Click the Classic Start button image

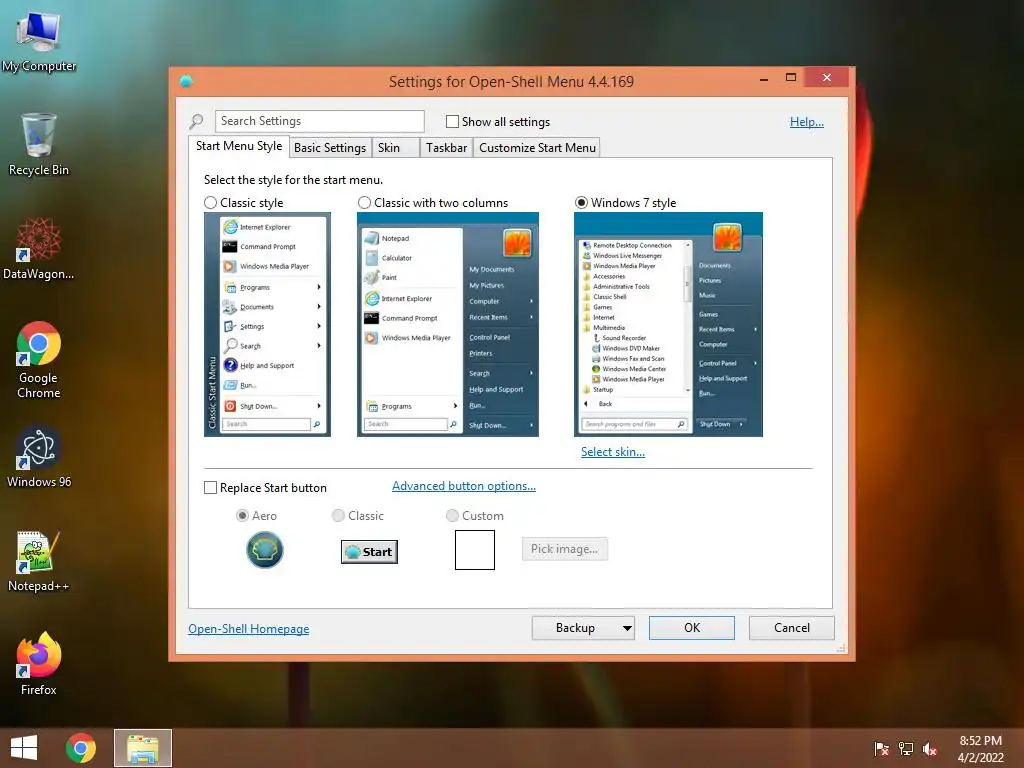(369, 552)
